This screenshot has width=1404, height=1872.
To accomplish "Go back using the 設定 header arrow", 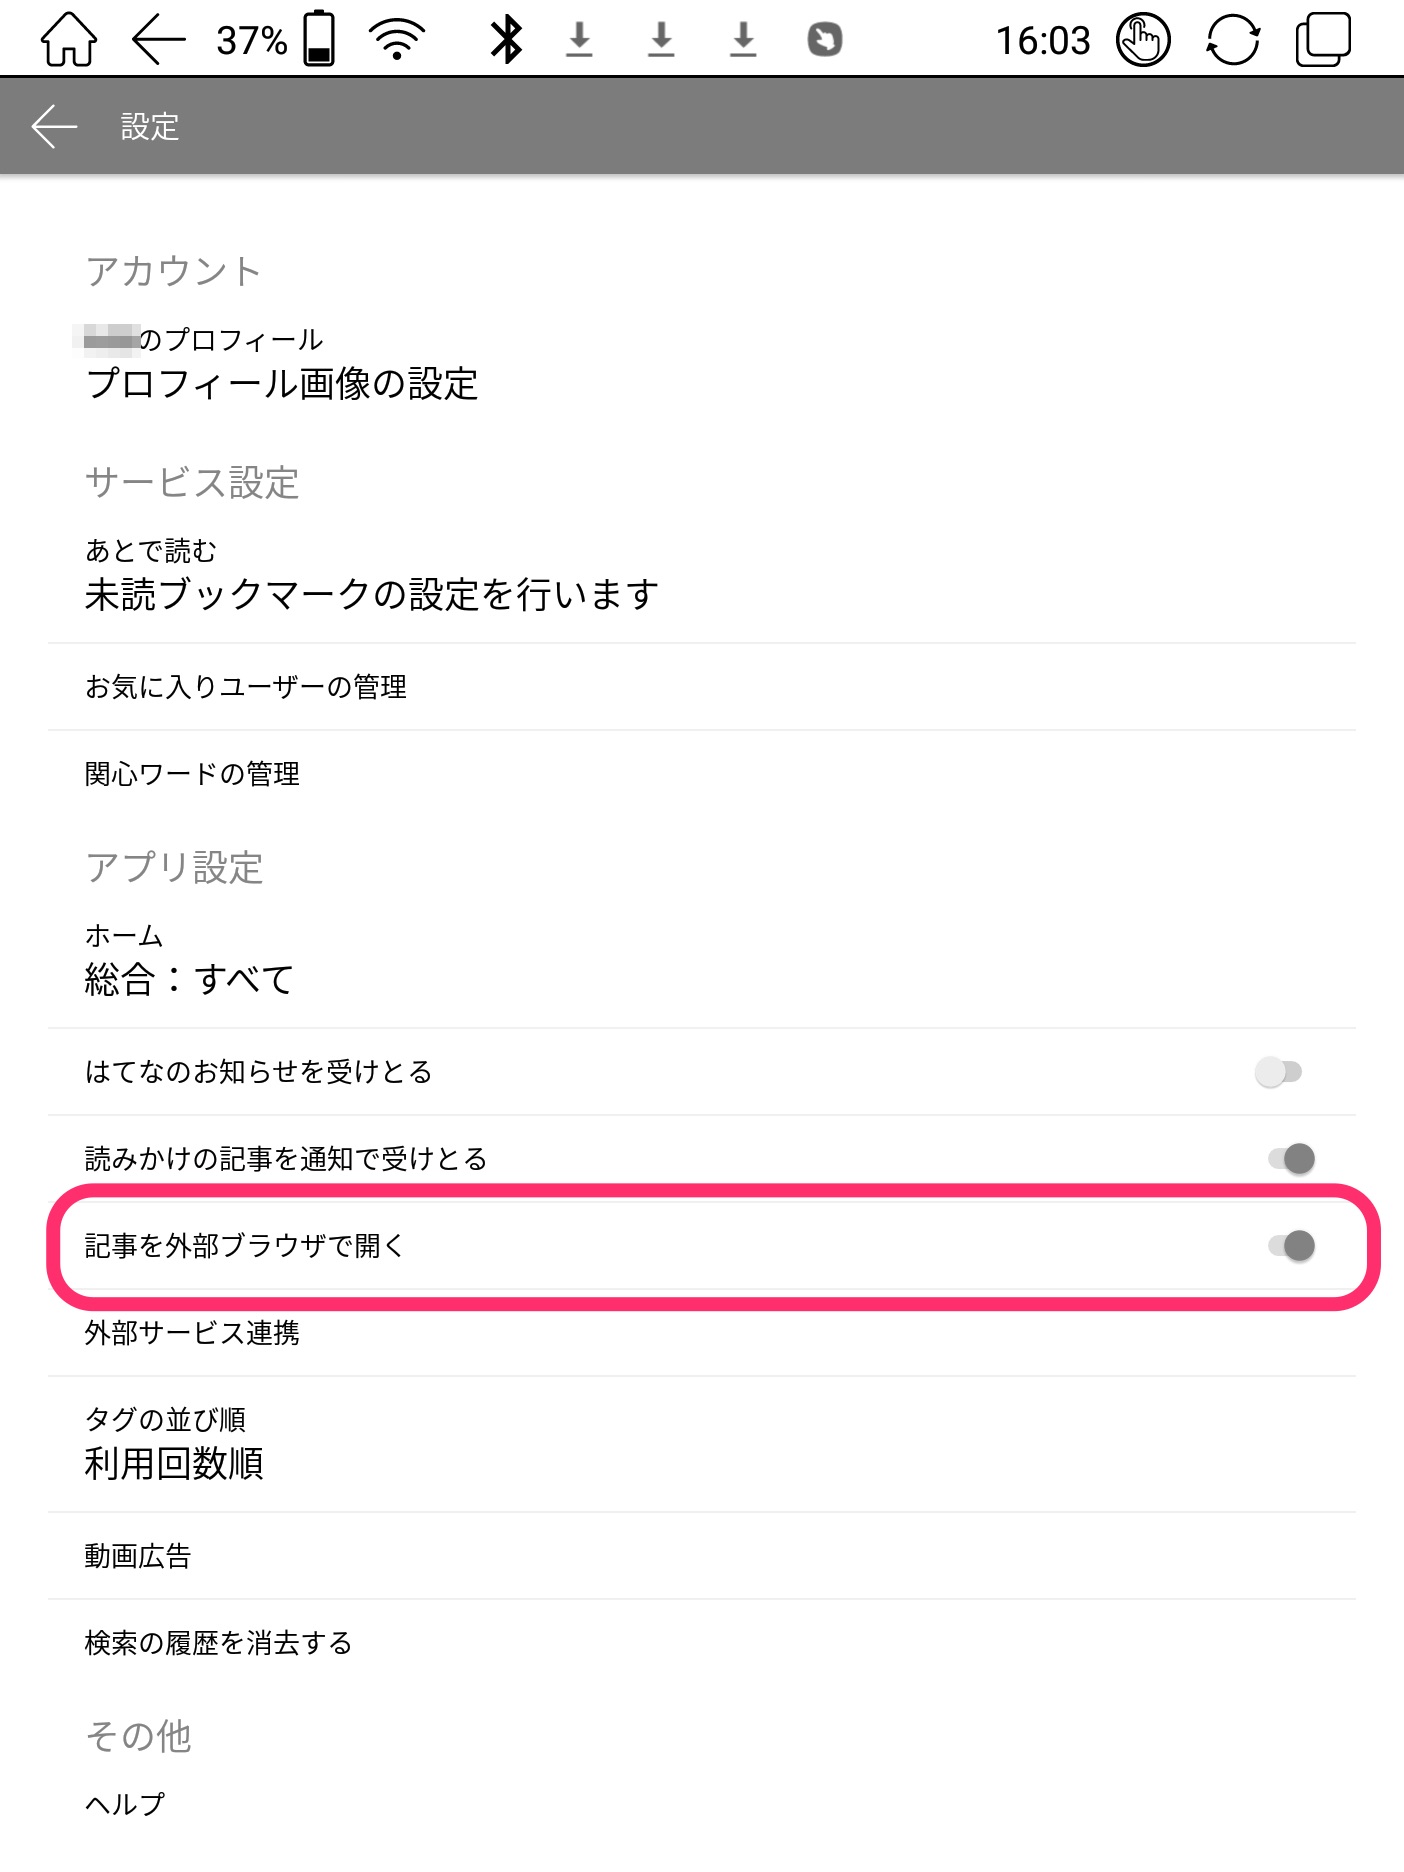I will click(54, 127).
